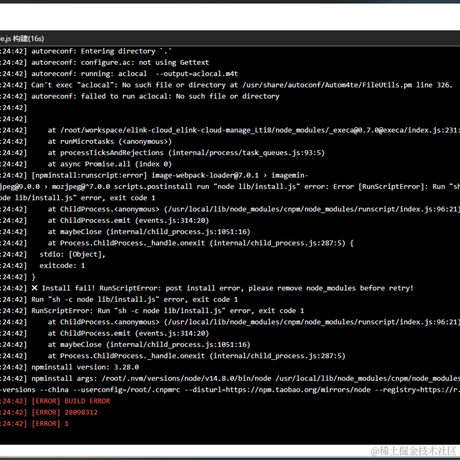Select the line starting "RunScriptError: Run"
The width and height of the screenshot is (460, 460).
(152, 311)
